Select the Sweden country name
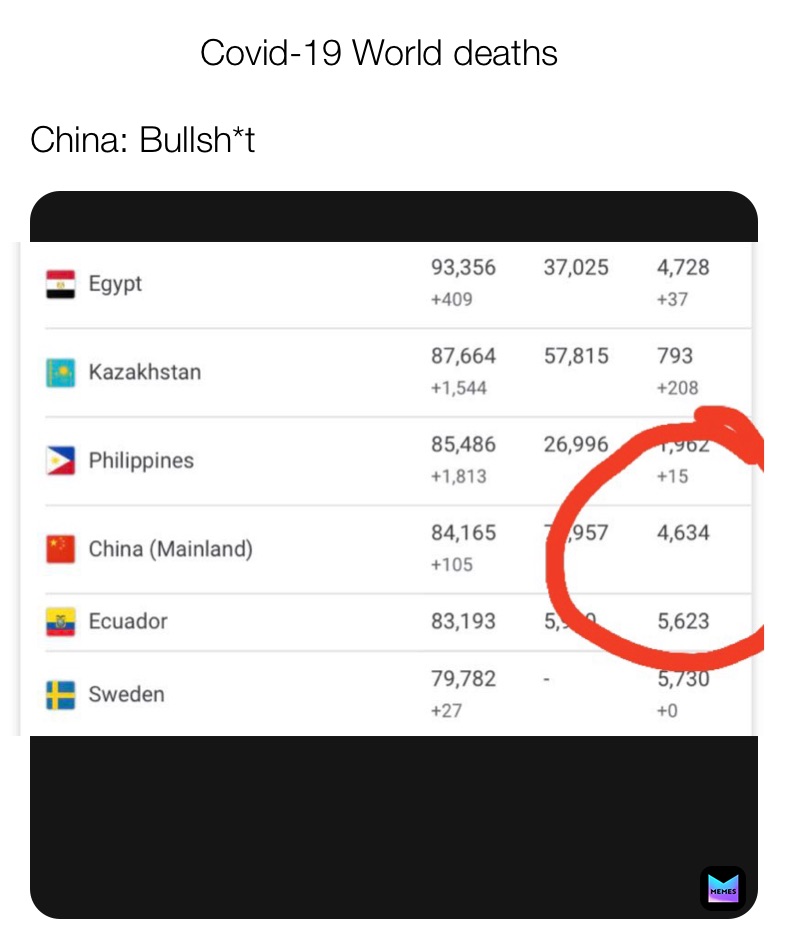The height and width of the screenshot is (949, 788). 127,694
